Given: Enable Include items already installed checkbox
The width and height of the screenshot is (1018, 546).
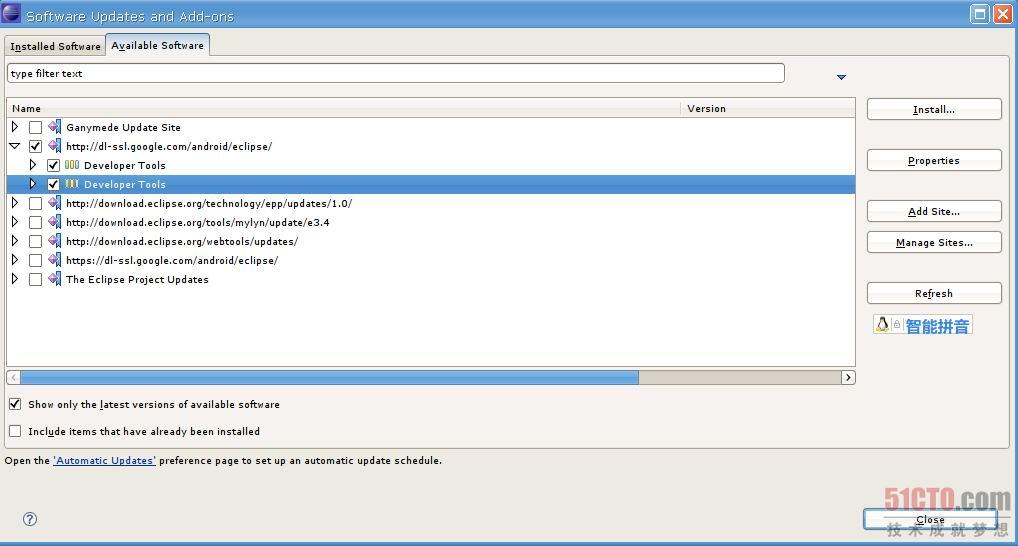Looking at the screenshot, I should tap(15, 430).
